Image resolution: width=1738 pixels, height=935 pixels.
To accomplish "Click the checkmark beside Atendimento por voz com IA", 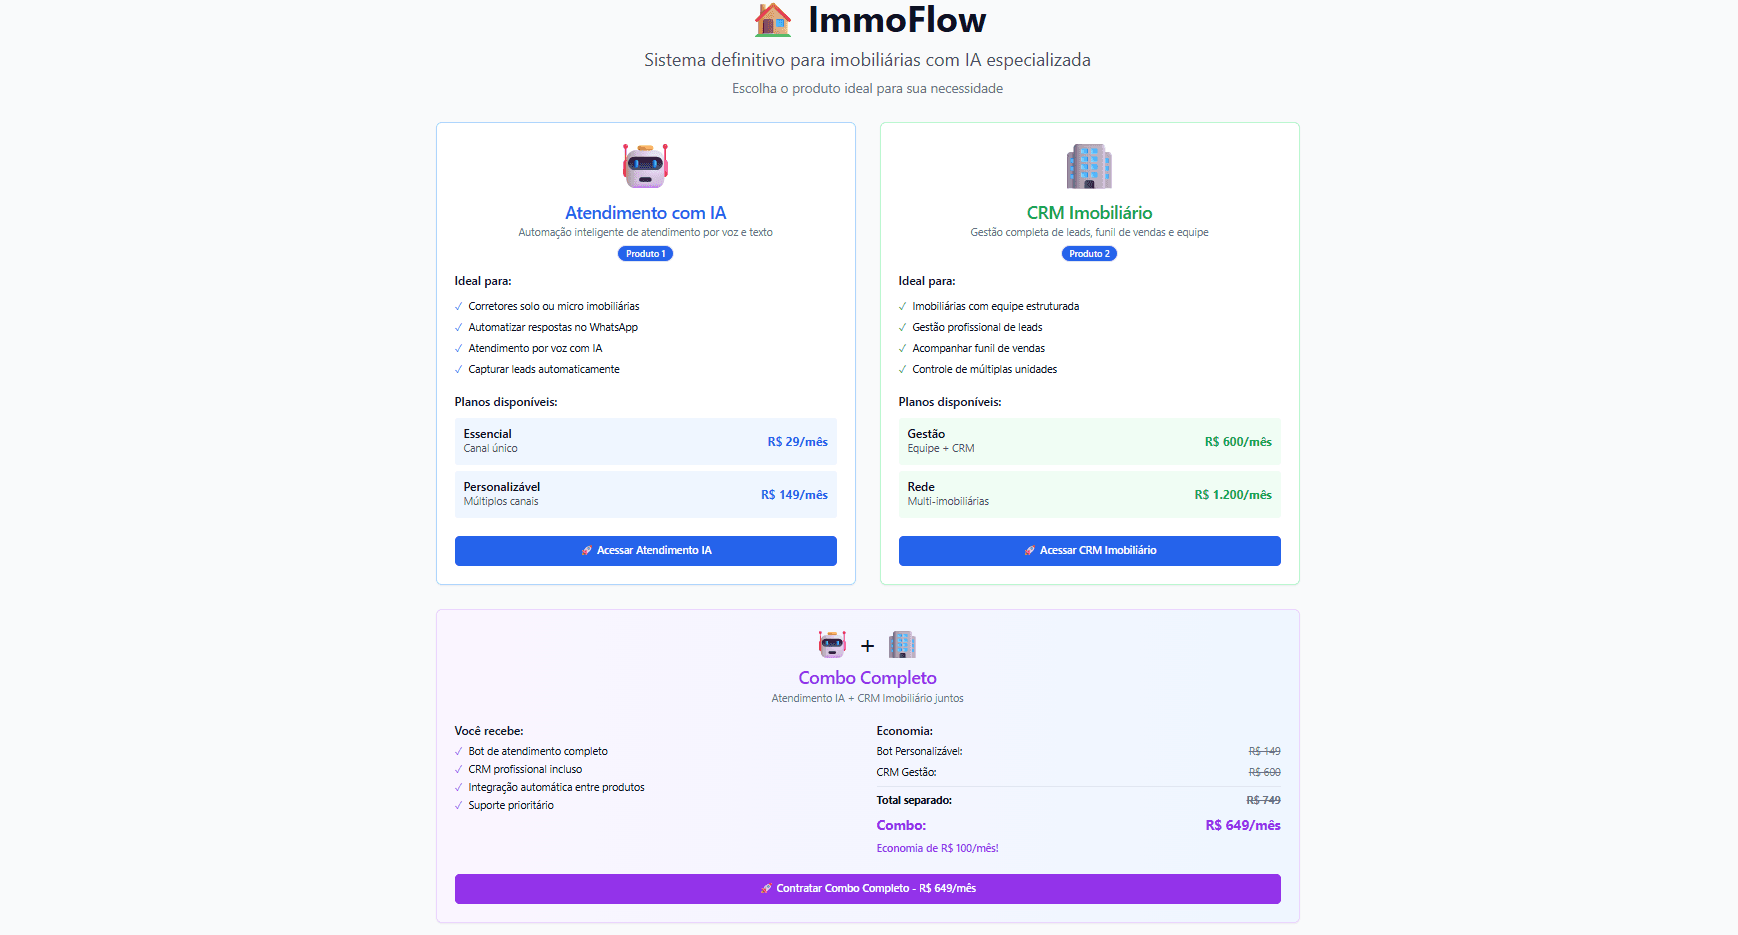I will tap(457, 348).
